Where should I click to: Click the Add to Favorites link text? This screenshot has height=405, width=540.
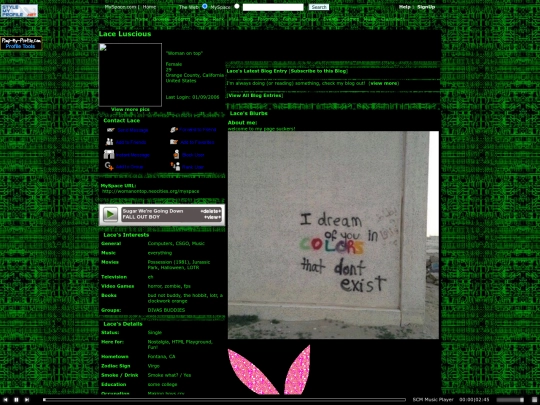[x=197, y=142]
